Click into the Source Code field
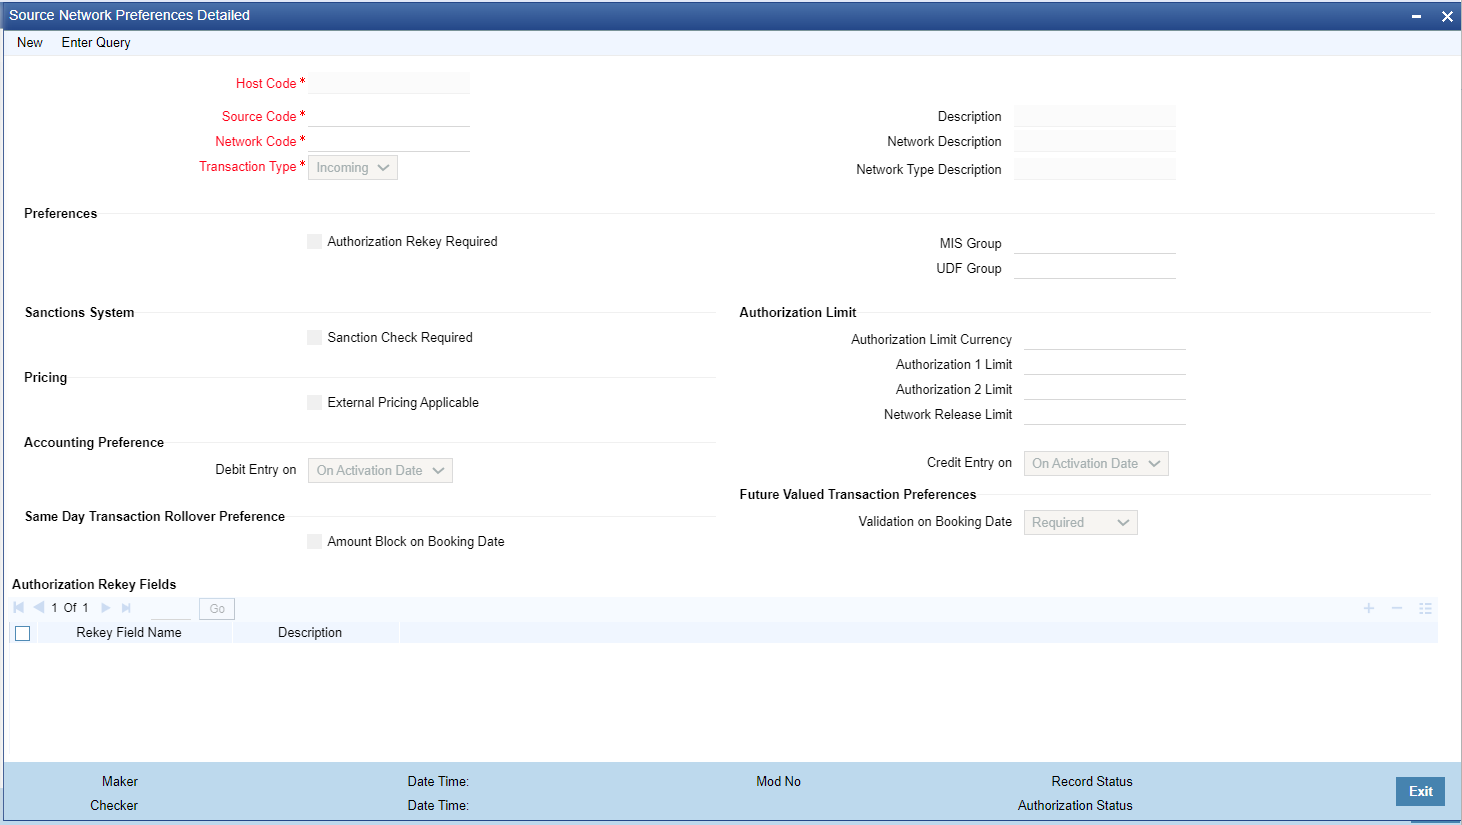Image resolution: width=1462 pixels, height=825 pixels. point(389,116)
